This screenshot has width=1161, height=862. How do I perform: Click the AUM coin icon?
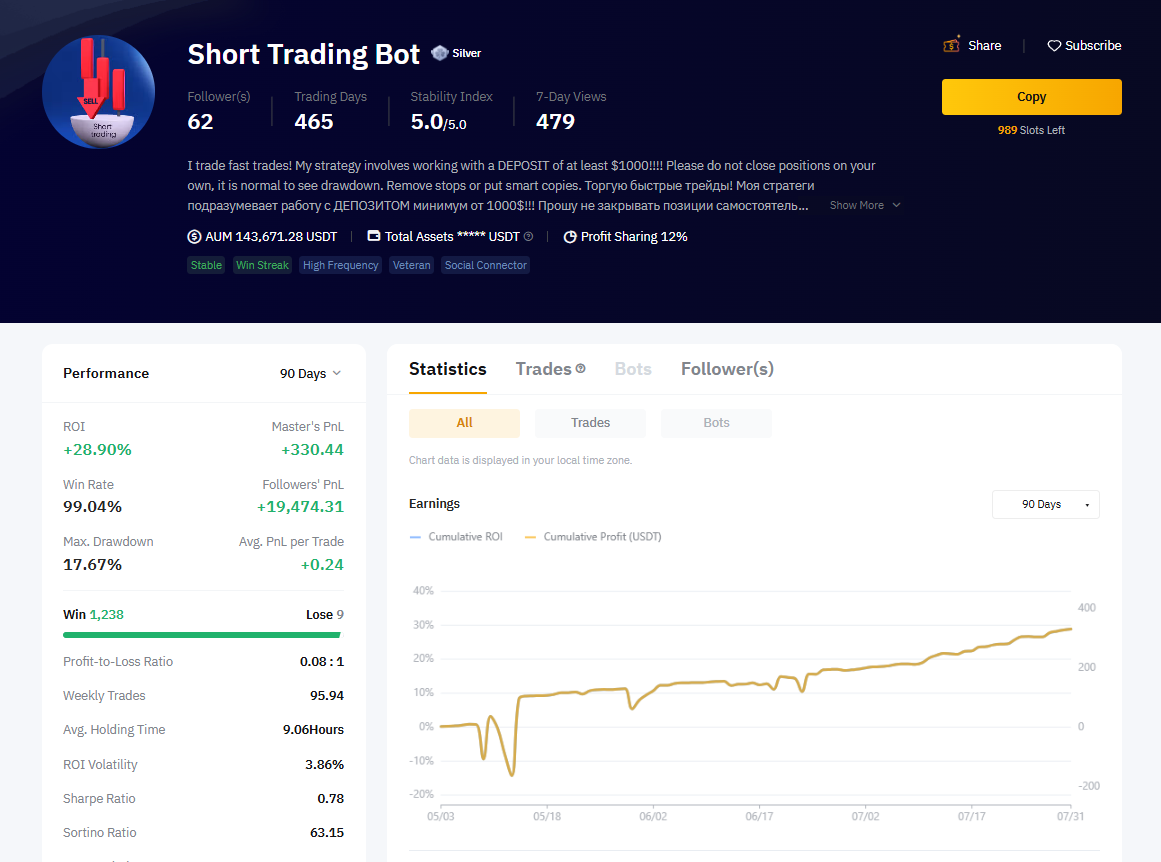pos(194,237)
